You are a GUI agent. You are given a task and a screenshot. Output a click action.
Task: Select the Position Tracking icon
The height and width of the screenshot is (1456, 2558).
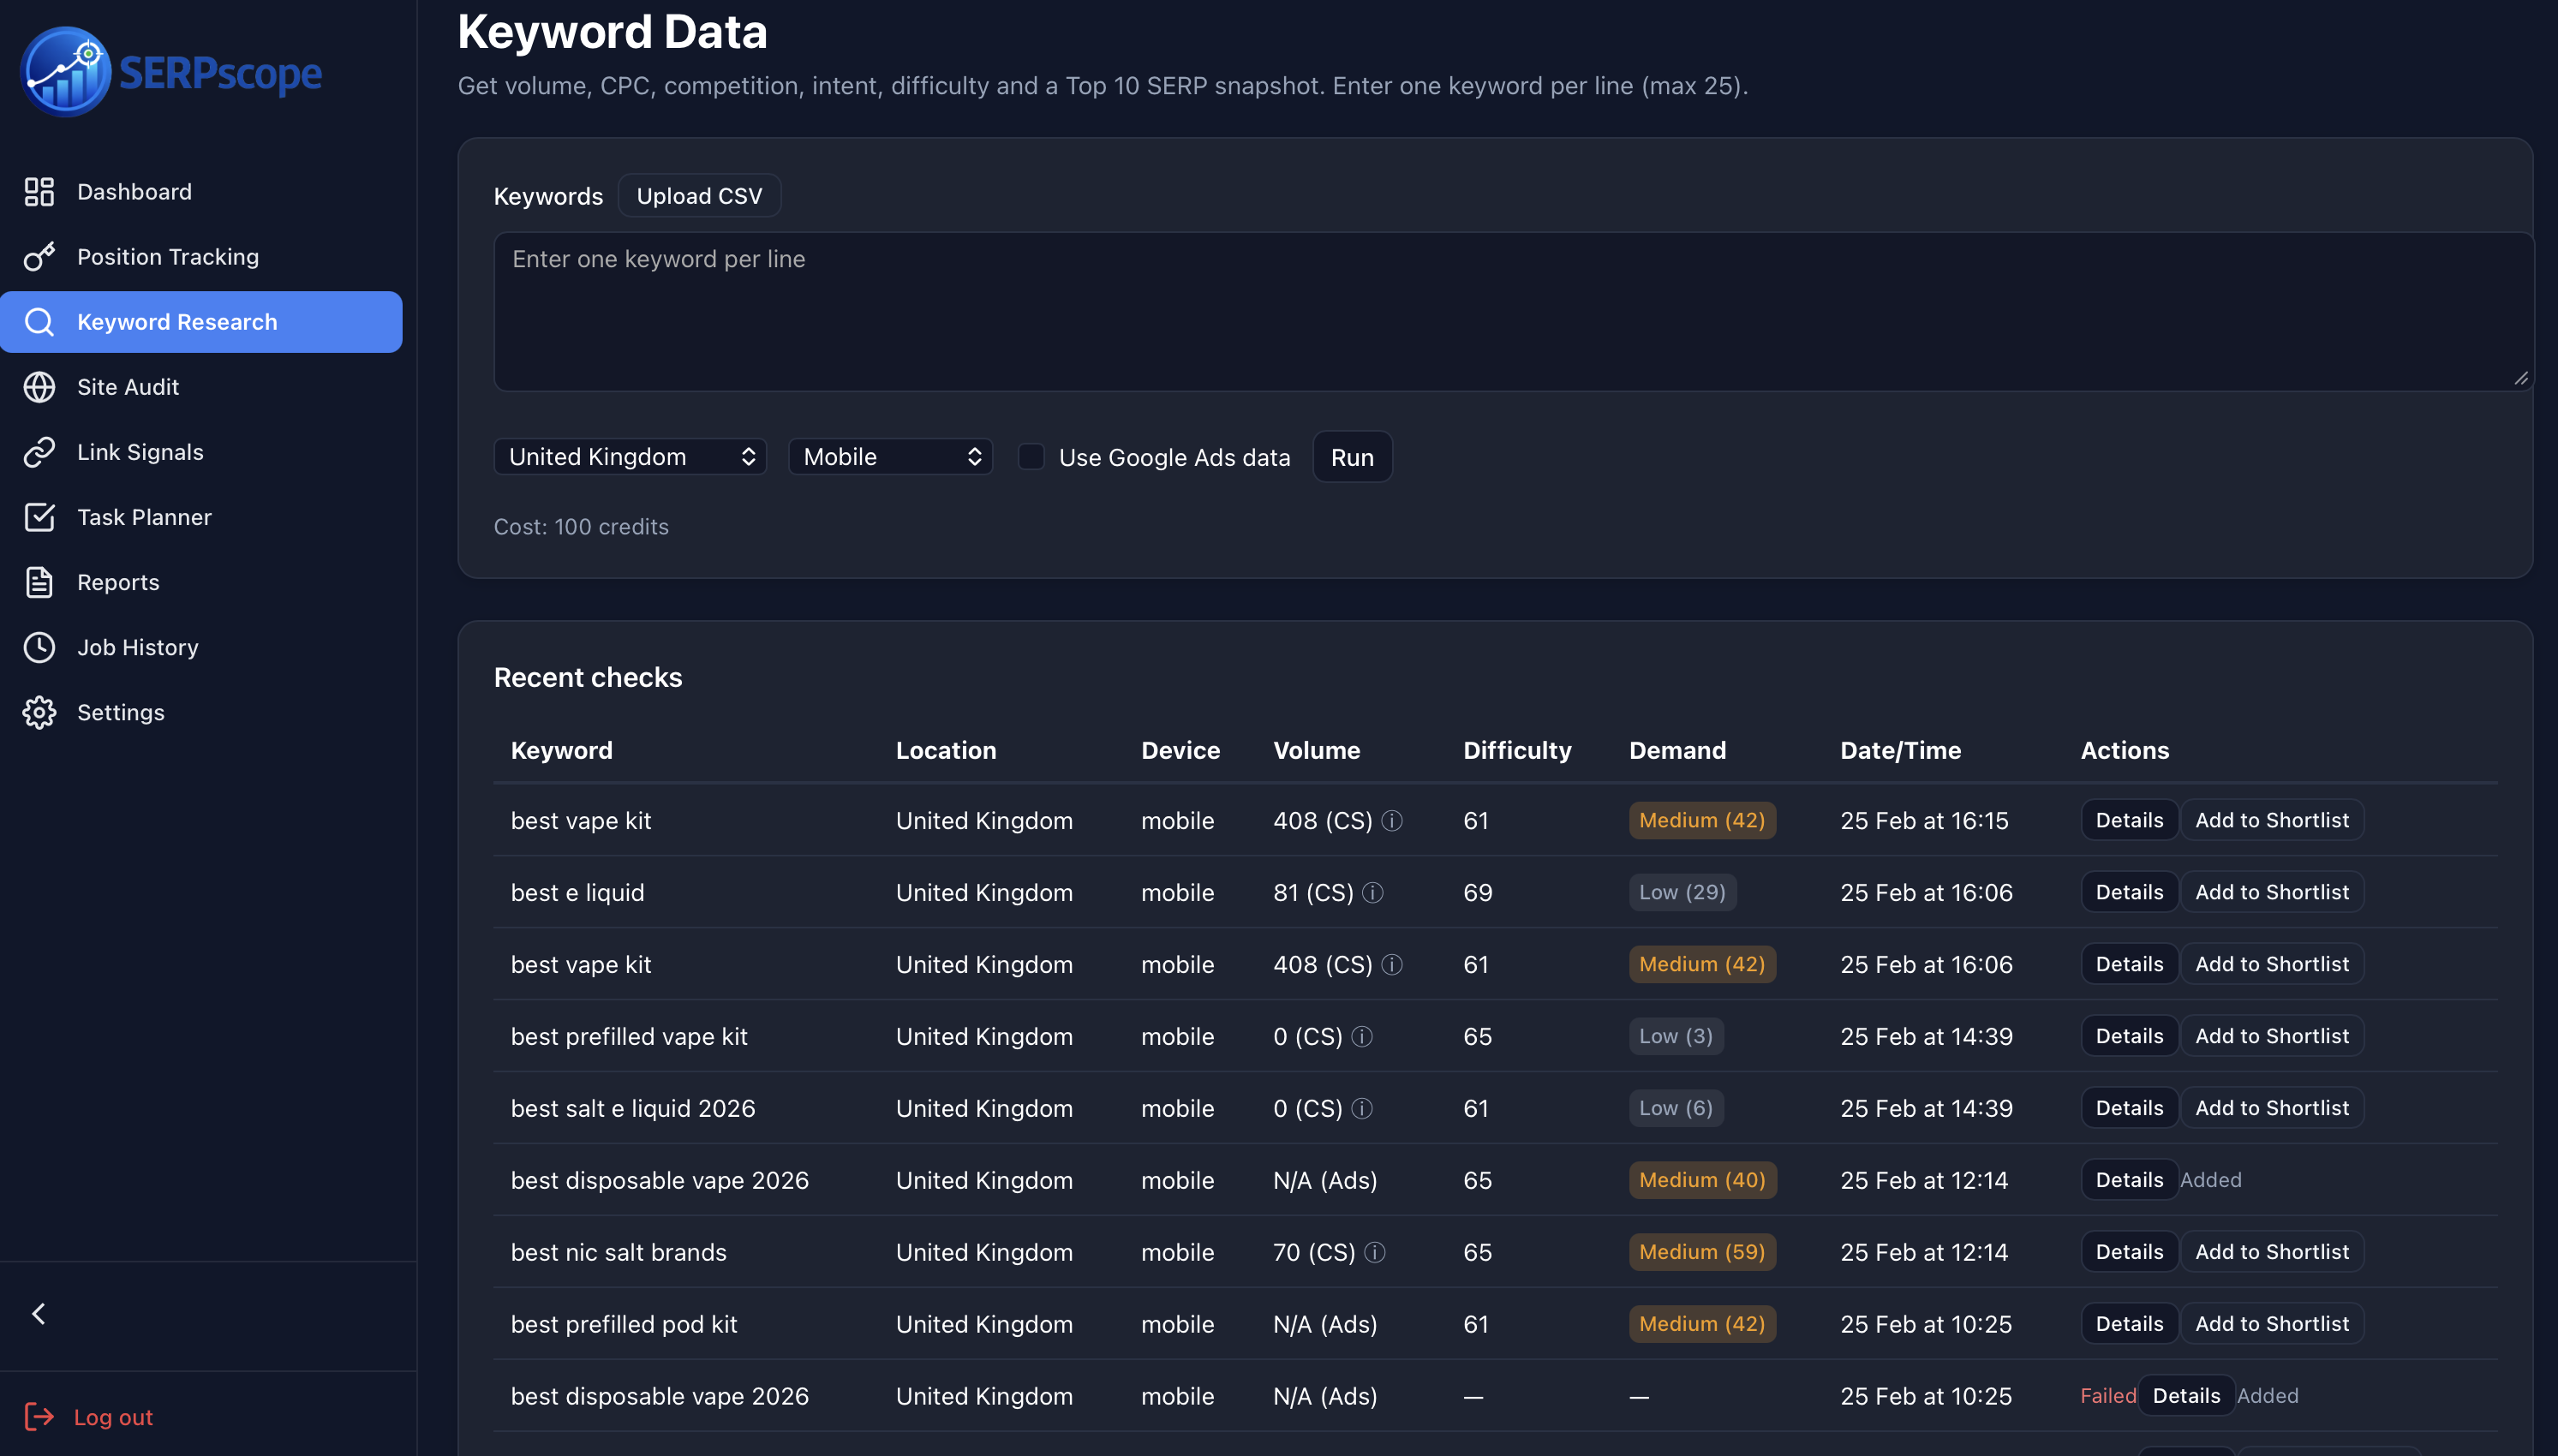click(39, 256)
